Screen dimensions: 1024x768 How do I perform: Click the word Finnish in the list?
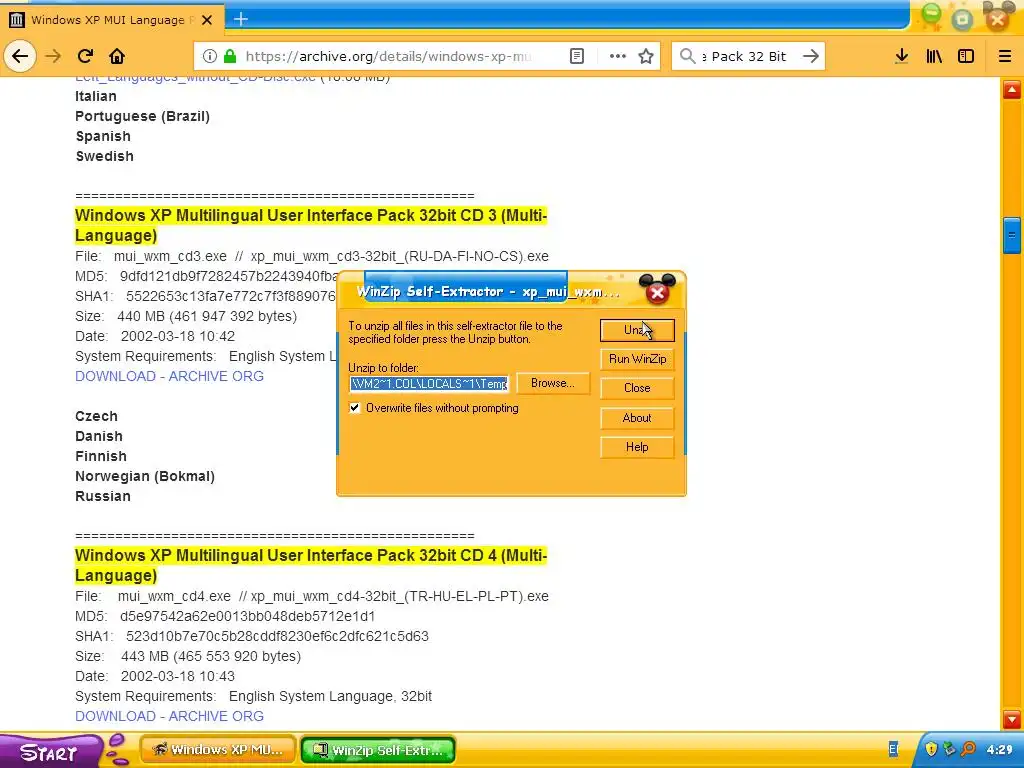click(x=101, y=456)
